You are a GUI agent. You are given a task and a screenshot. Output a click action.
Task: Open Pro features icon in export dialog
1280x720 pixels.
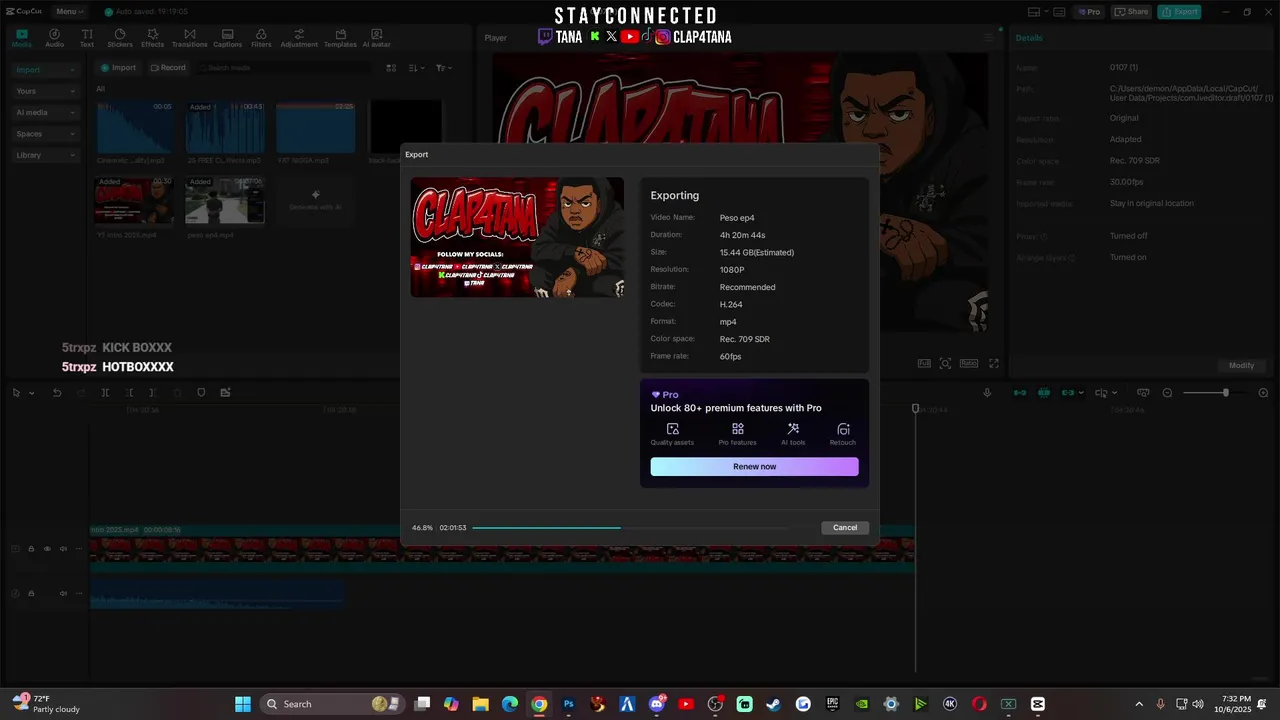(737, 434)
